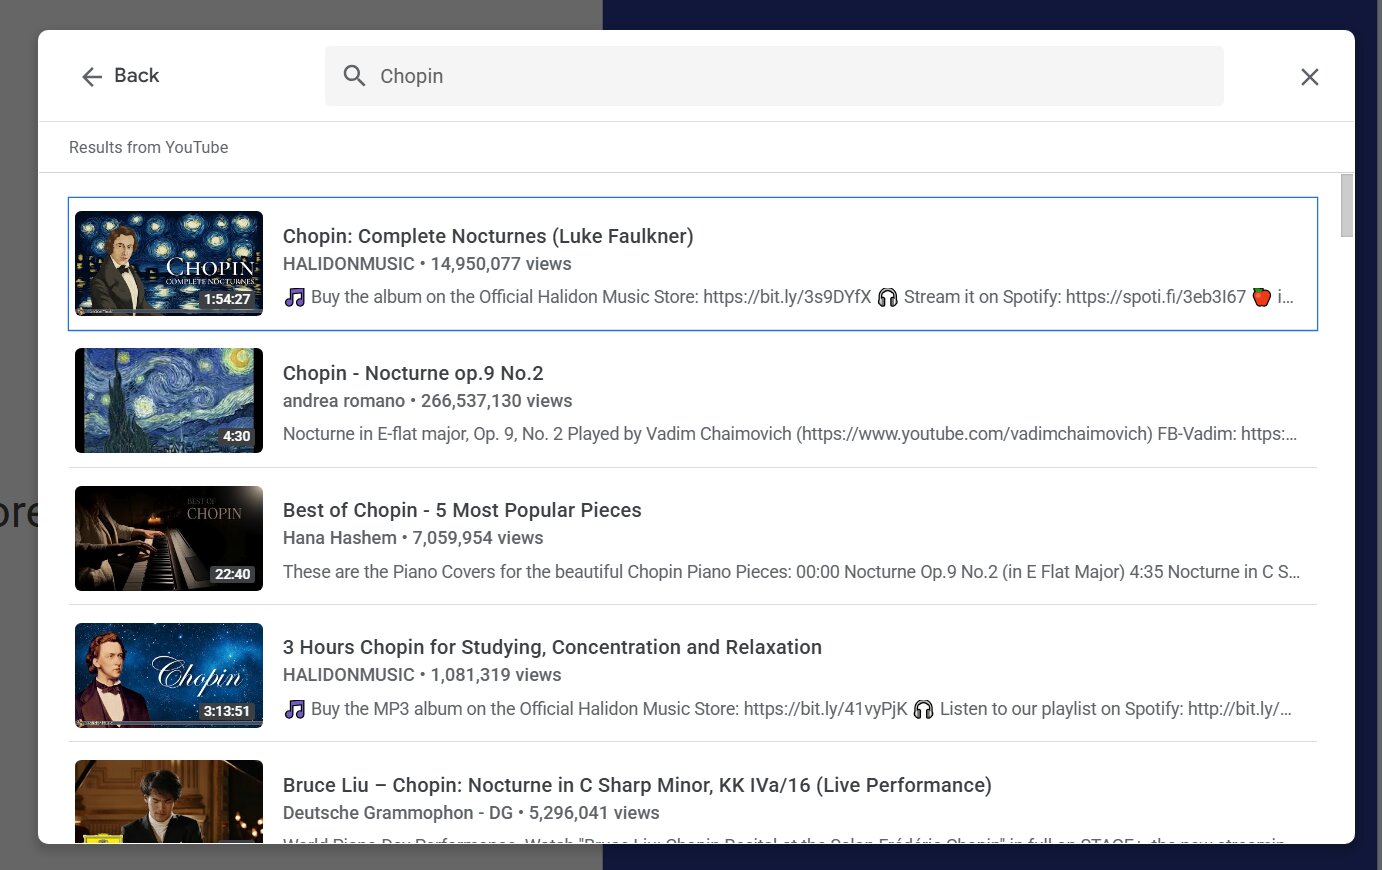Open 3 Hours Chopin for Studying title
Screen dimensions: 1382x870
pyautogui.click(x=552, y=647)
